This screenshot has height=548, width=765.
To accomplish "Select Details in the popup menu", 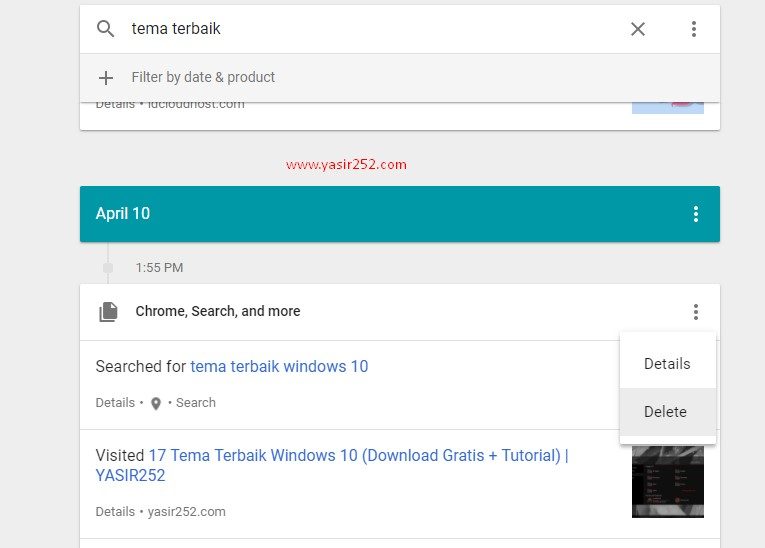I will coord(667,364).
